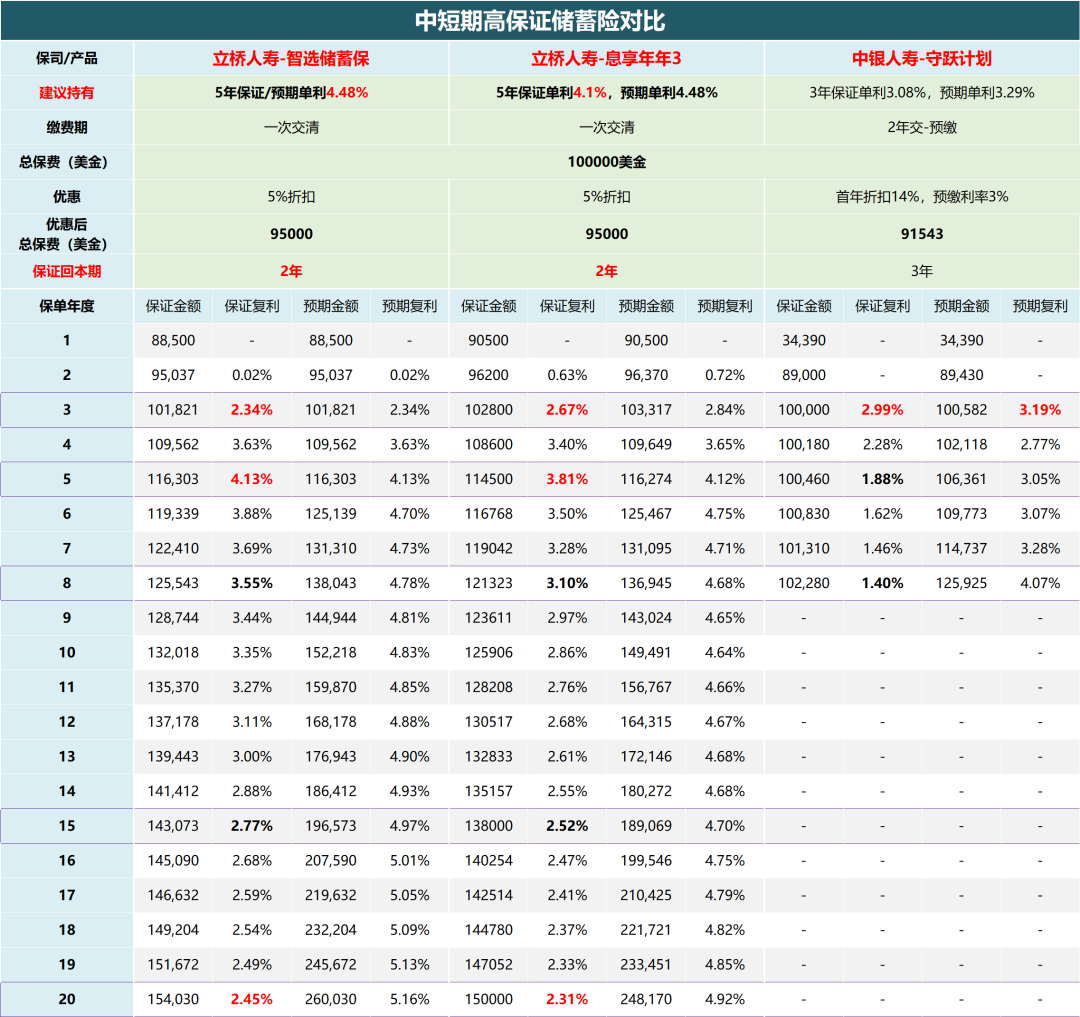This screenshot has width=1080, height=1017.
Task: Select the 260,030 expected amount cell
Action: [331, 999]
